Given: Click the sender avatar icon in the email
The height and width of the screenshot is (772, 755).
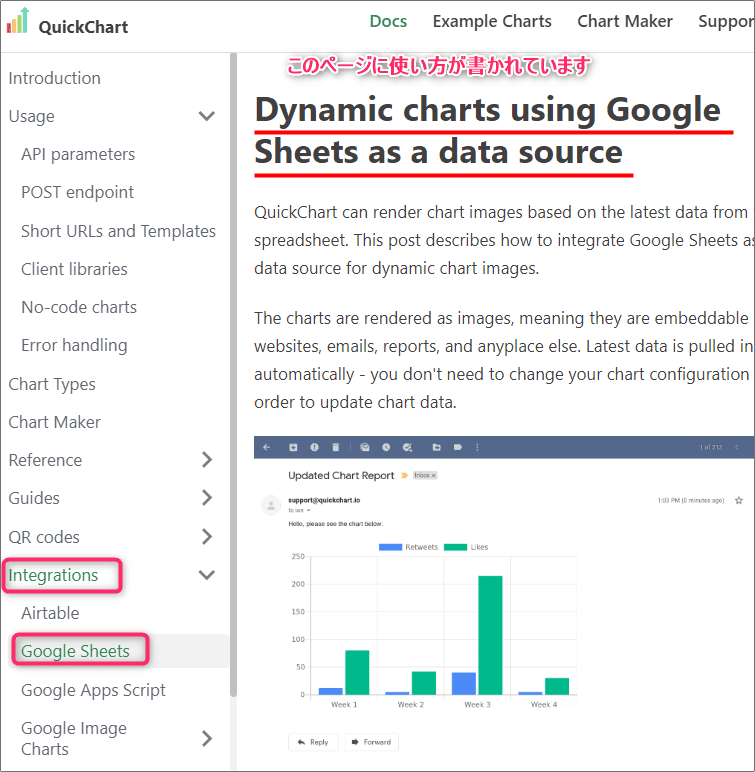Looking at the screenshot, I should [270, 505].
